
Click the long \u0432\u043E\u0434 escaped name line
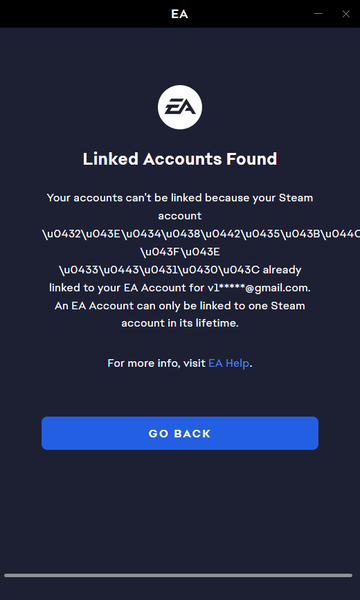coord(201,234)
